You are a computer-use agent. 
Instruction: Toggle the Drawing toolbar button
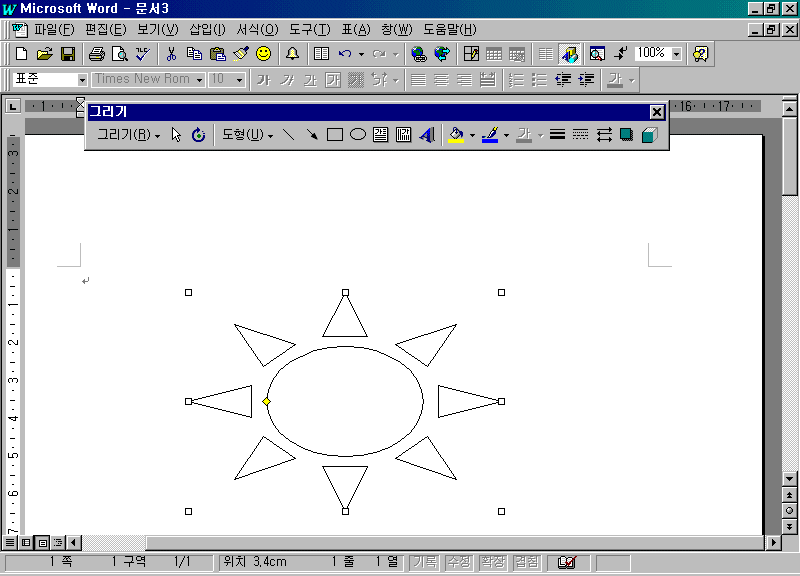(569, 54)
